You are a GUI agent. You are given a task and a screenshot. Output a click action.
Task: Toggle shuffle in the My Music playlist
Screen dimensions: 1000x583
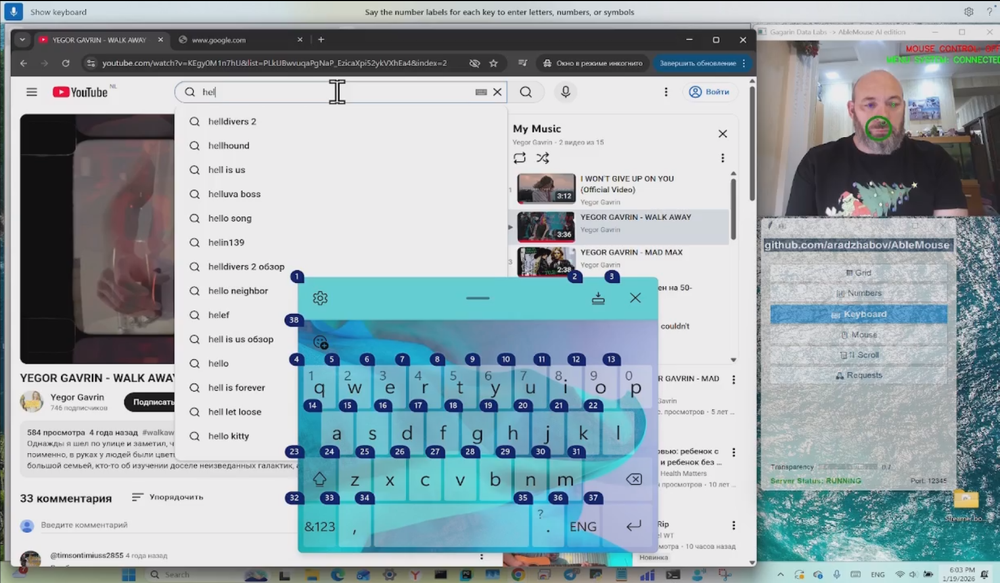542,157
